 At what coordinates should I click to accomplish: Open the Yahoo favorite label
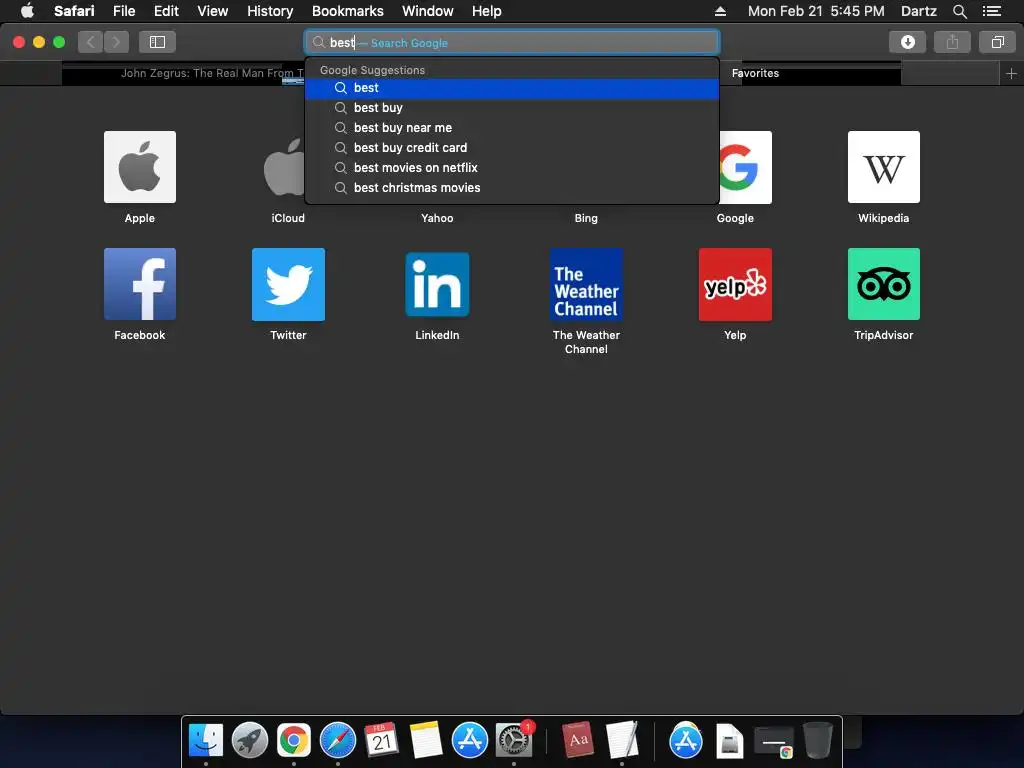437,218
